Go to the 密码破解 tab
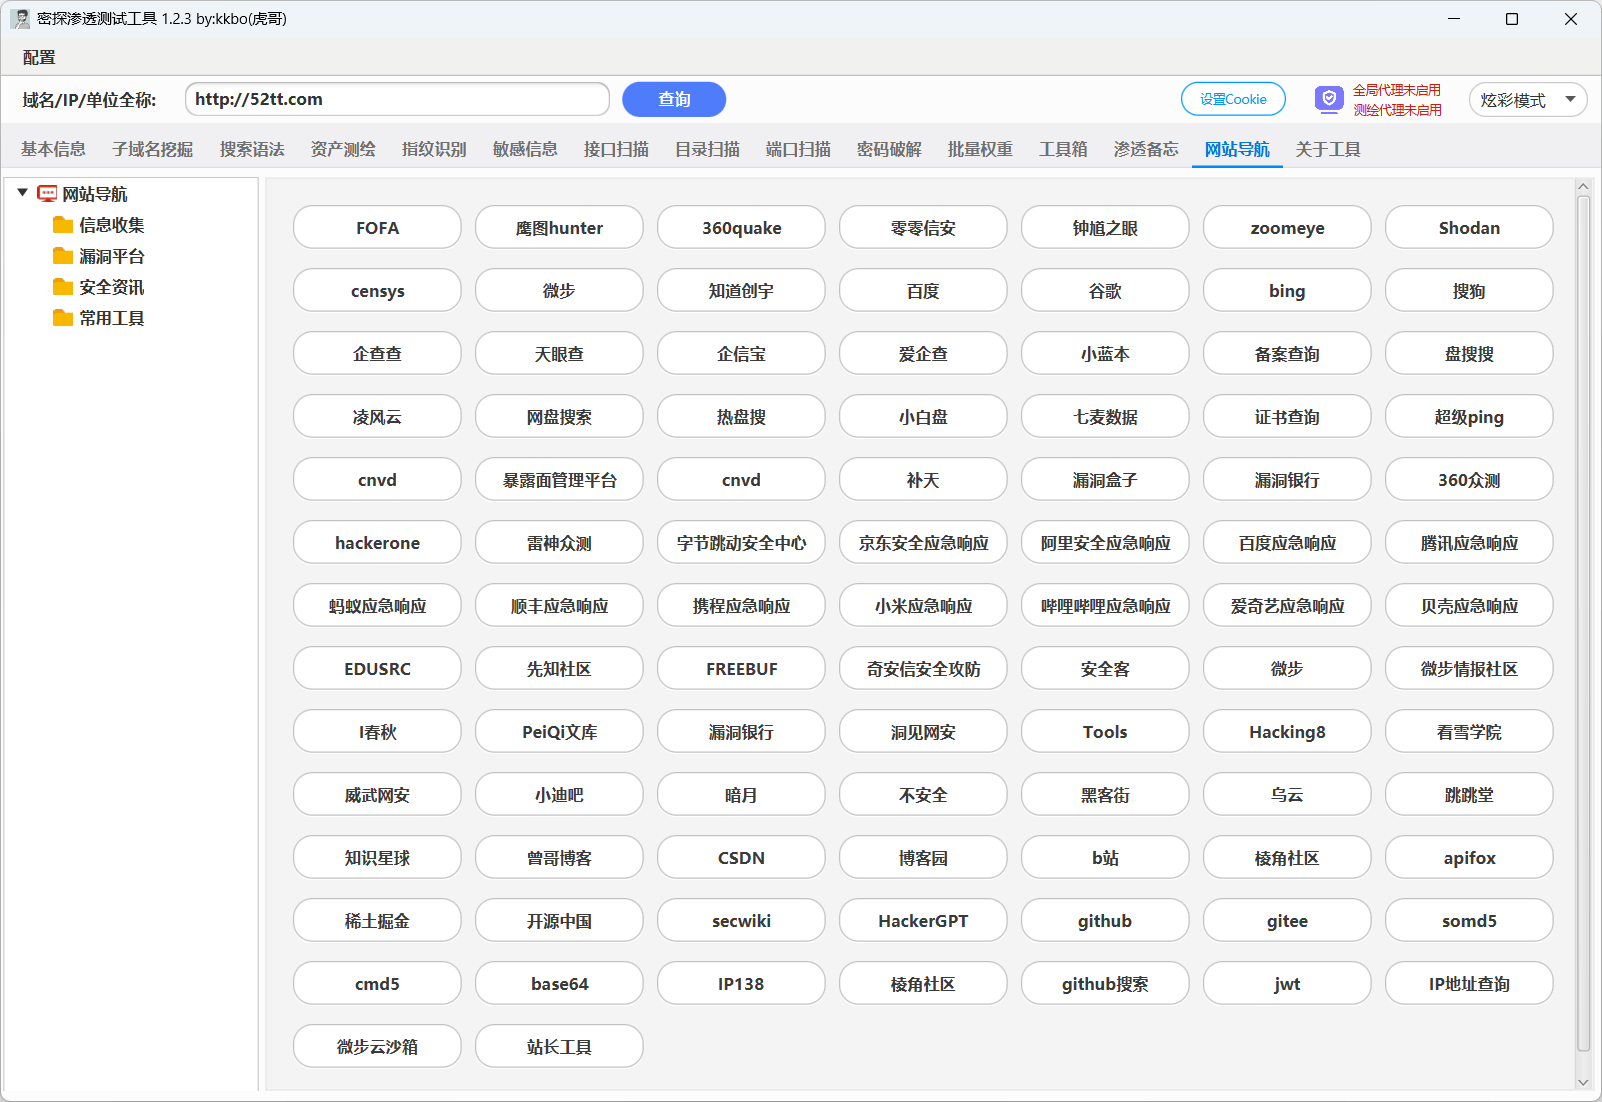1602x1102 pixels. coord(889,149)
